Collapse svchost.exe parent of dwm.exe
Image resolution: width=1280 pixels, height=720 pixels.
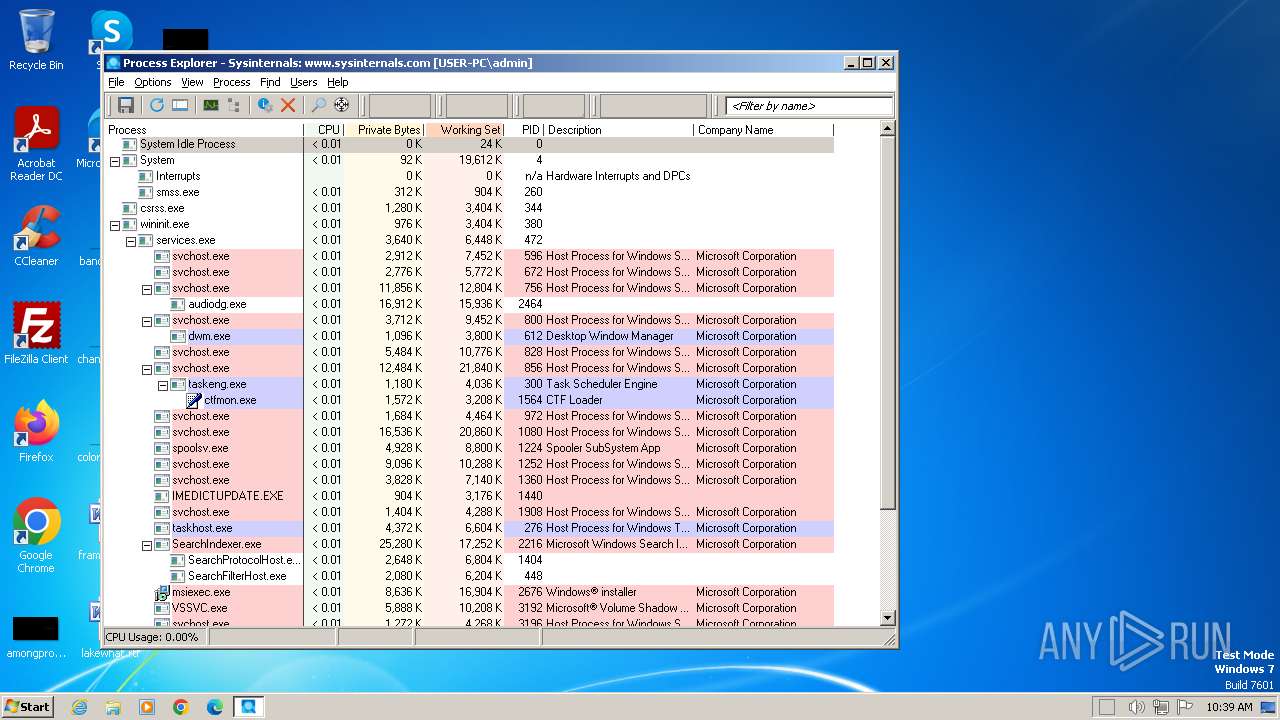click(x=147, y=321)
